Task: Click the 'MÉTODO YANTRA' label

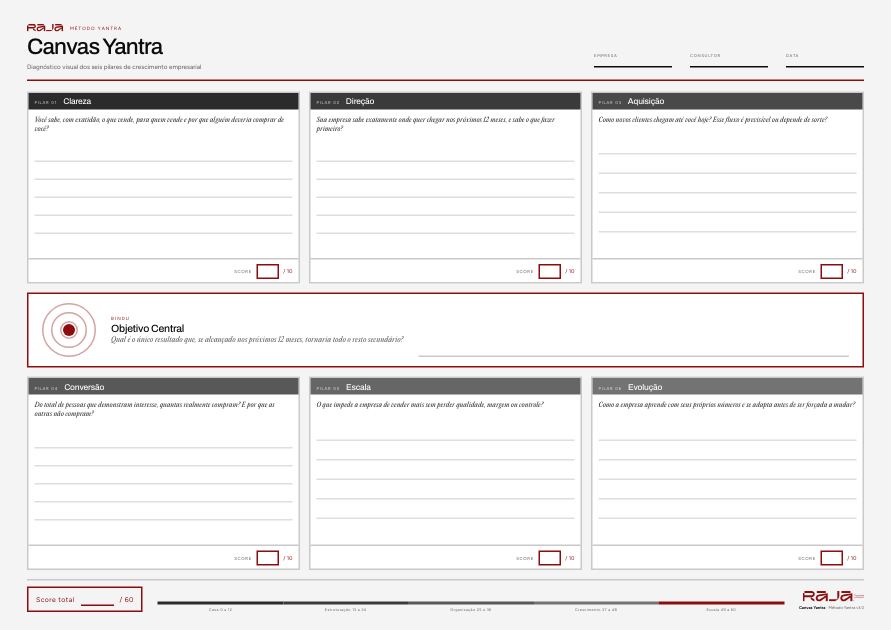Action: [95, 28]
